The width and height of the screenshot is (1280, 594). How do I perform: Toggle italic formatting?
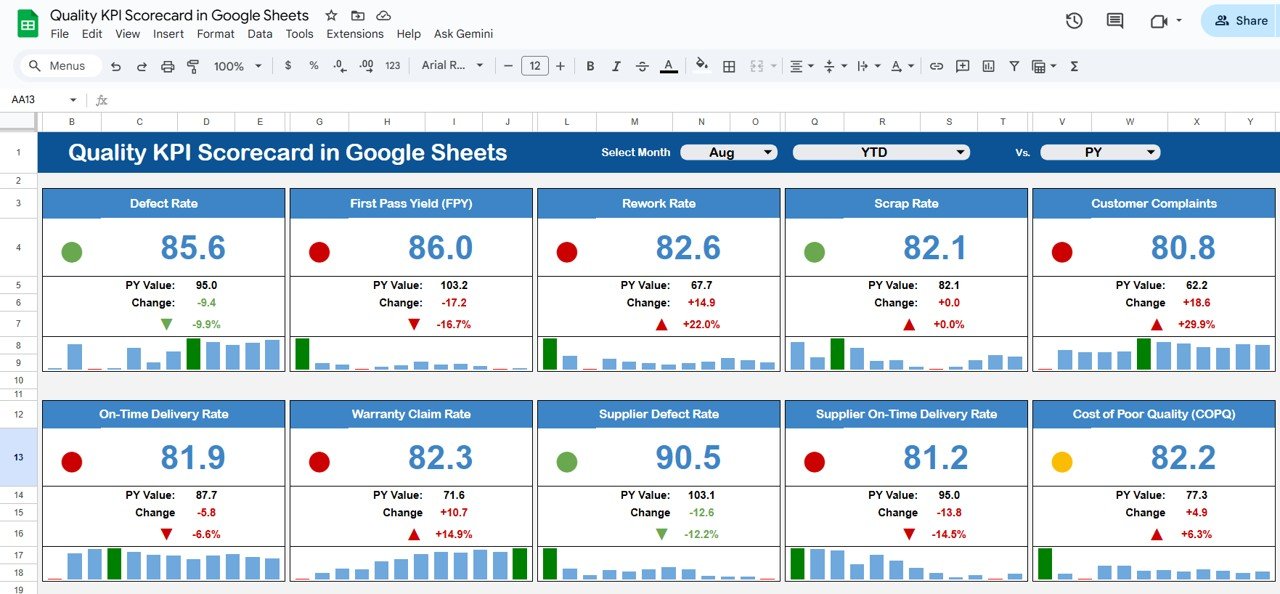coord(615,66)
